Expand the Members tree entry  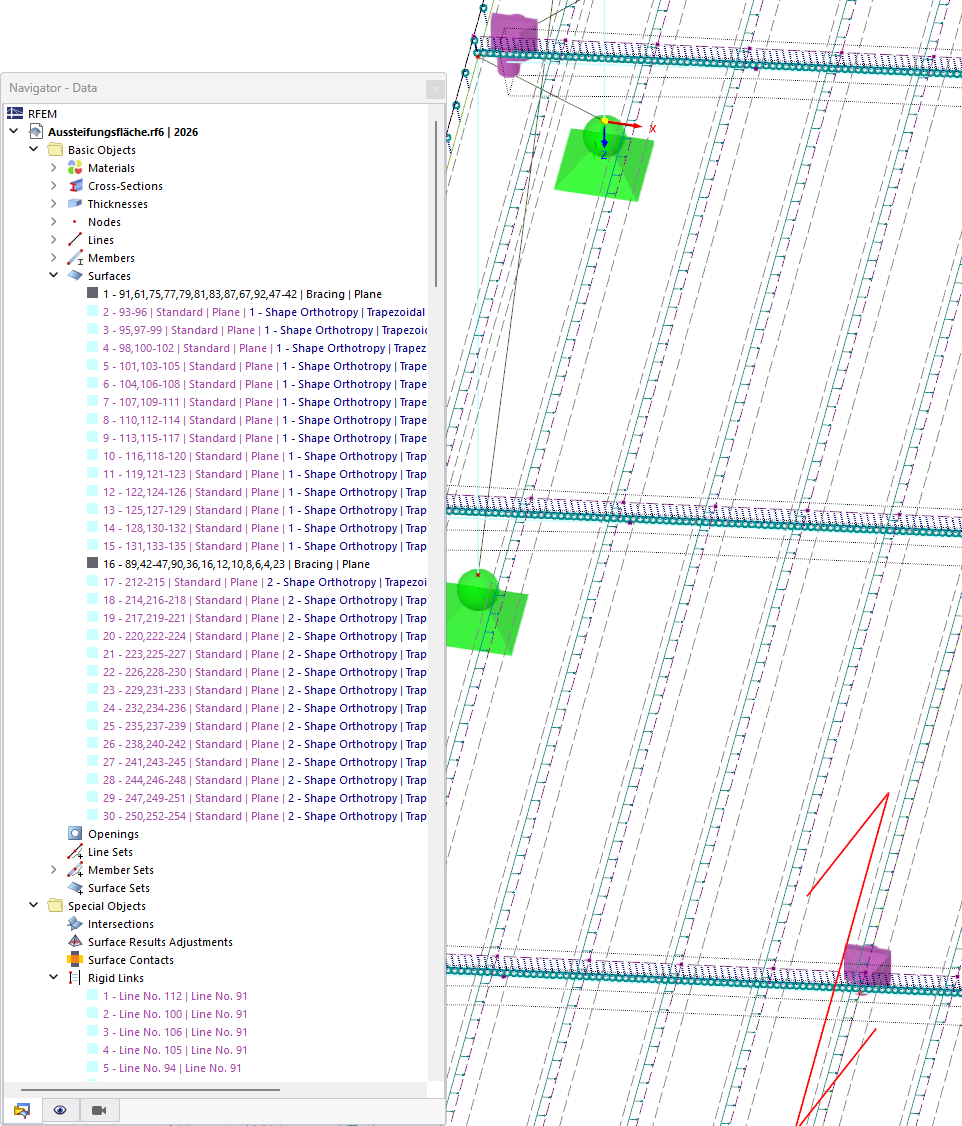[54, 257]
